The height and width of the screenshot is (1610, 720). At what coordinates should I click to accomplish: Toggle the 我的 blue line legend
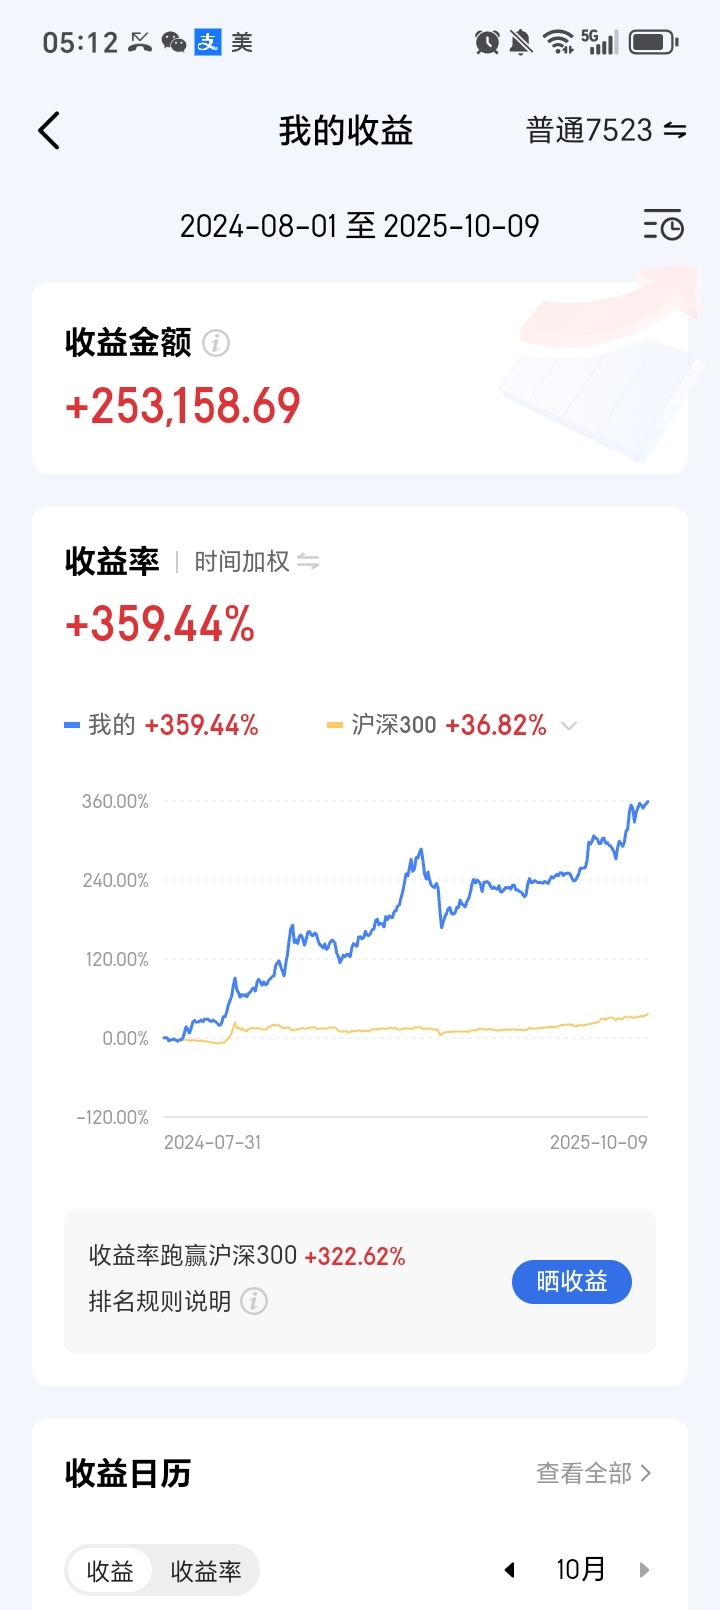click(x=161, y=725)
